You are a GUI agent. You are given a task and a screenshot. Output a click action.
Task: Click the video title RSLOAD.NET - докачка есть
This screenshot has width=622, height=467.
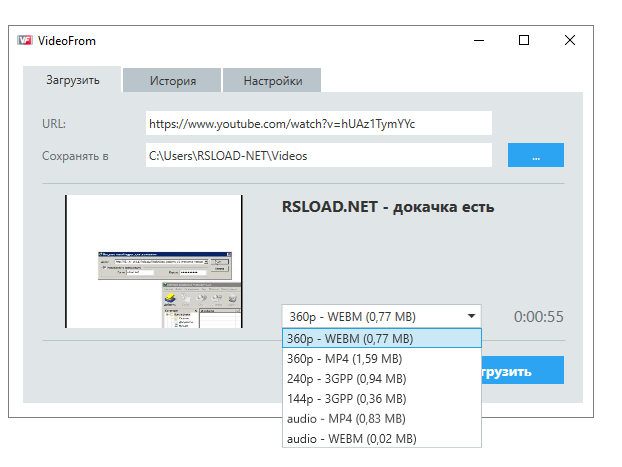pos(388,207)
